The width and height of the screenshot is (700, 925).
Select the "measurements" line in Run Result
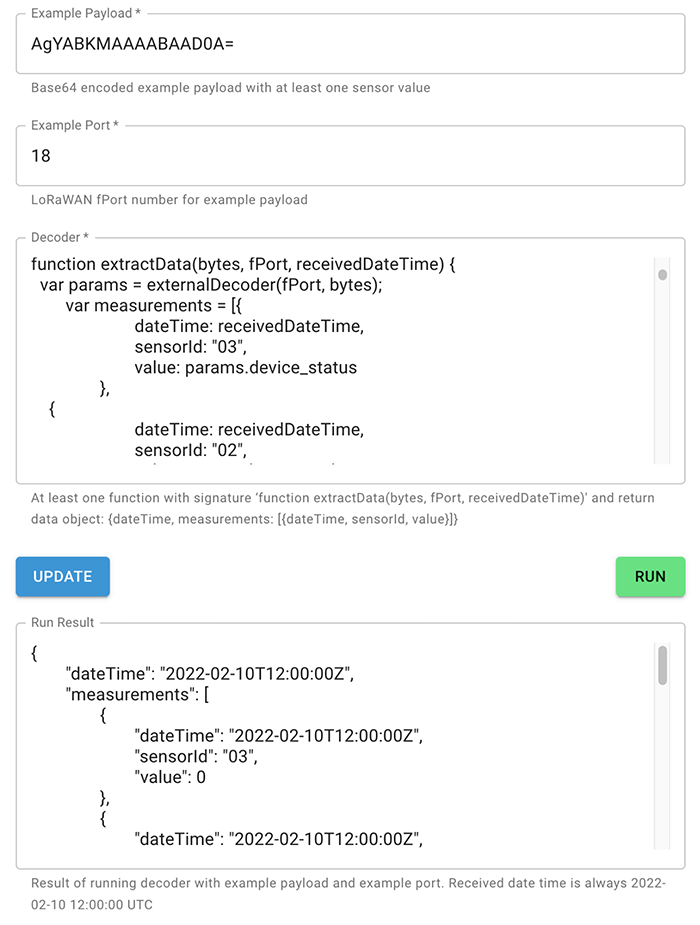point(135,694)
